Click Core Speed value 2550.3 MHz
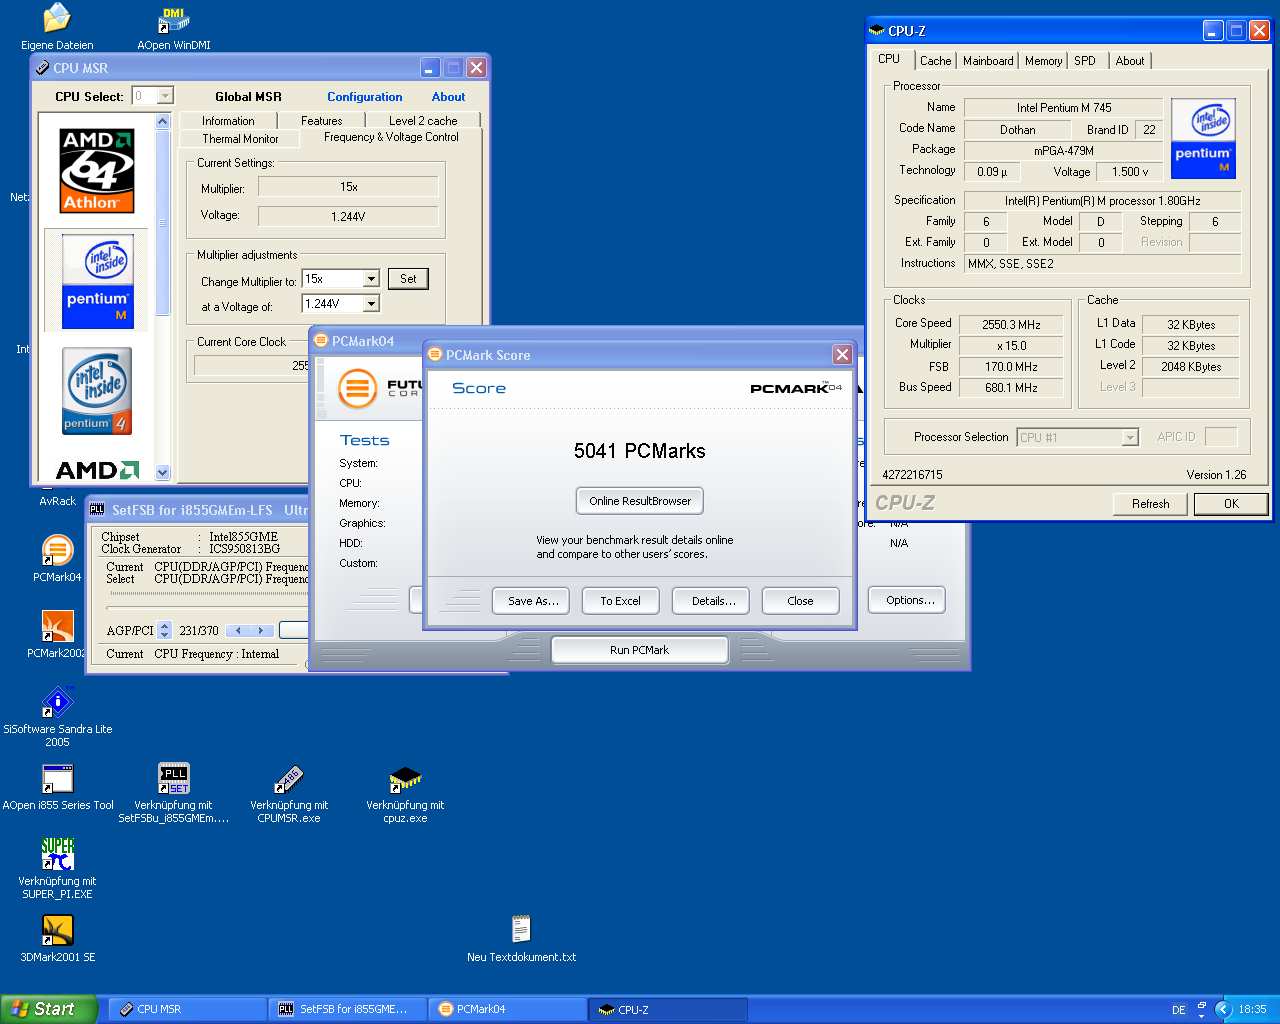1280x1024 pixels. point(1011,325)
